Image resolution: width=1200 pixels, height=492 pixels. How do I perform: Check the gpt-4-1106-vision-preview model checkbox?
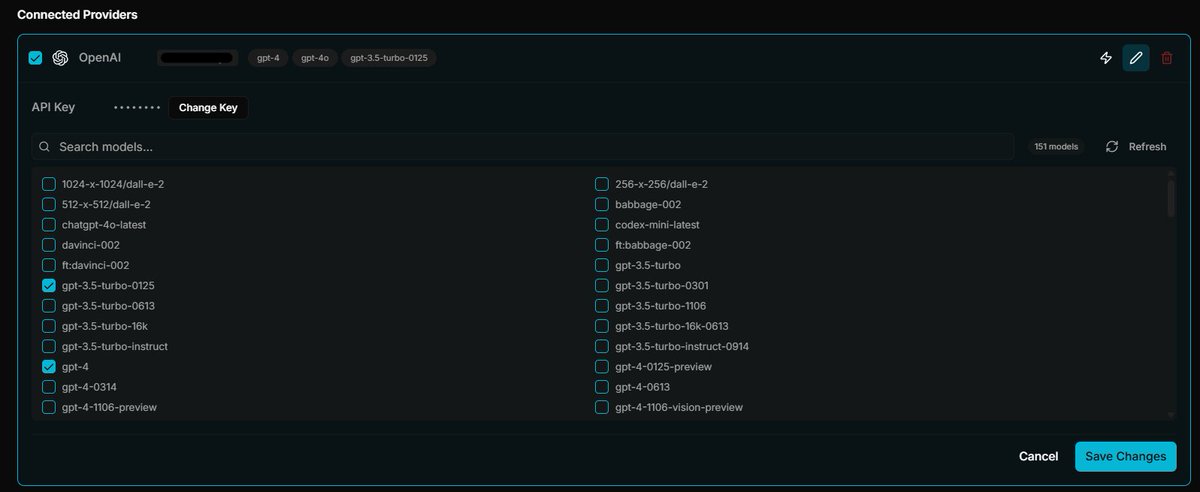(602, 407)
